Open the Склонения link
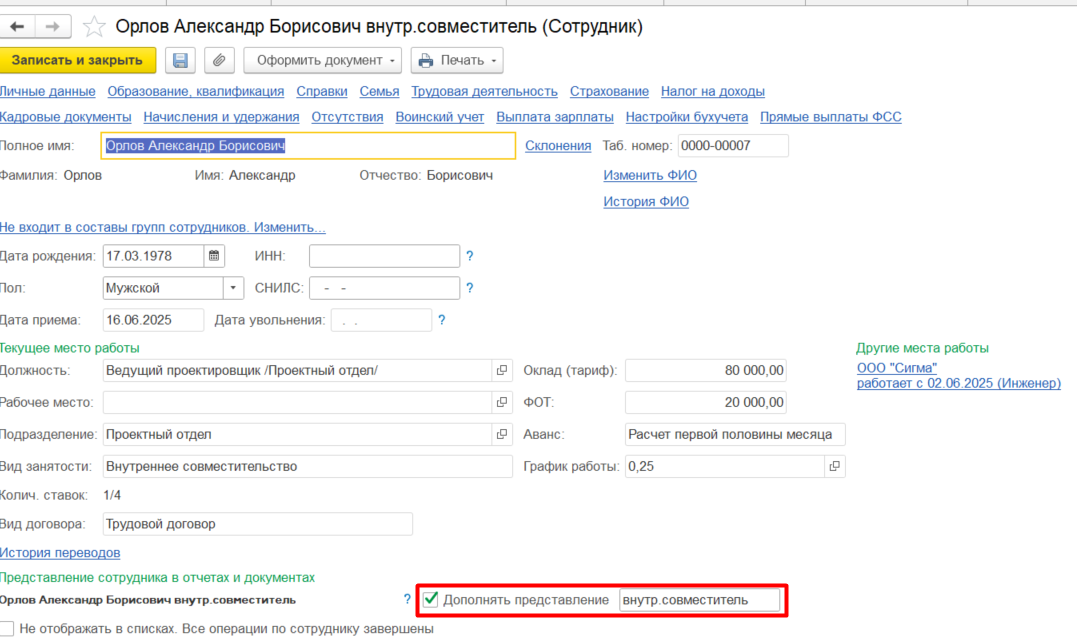Image resolution: width=1077 pixels, height=643 pixels. [x=558, y=146]
